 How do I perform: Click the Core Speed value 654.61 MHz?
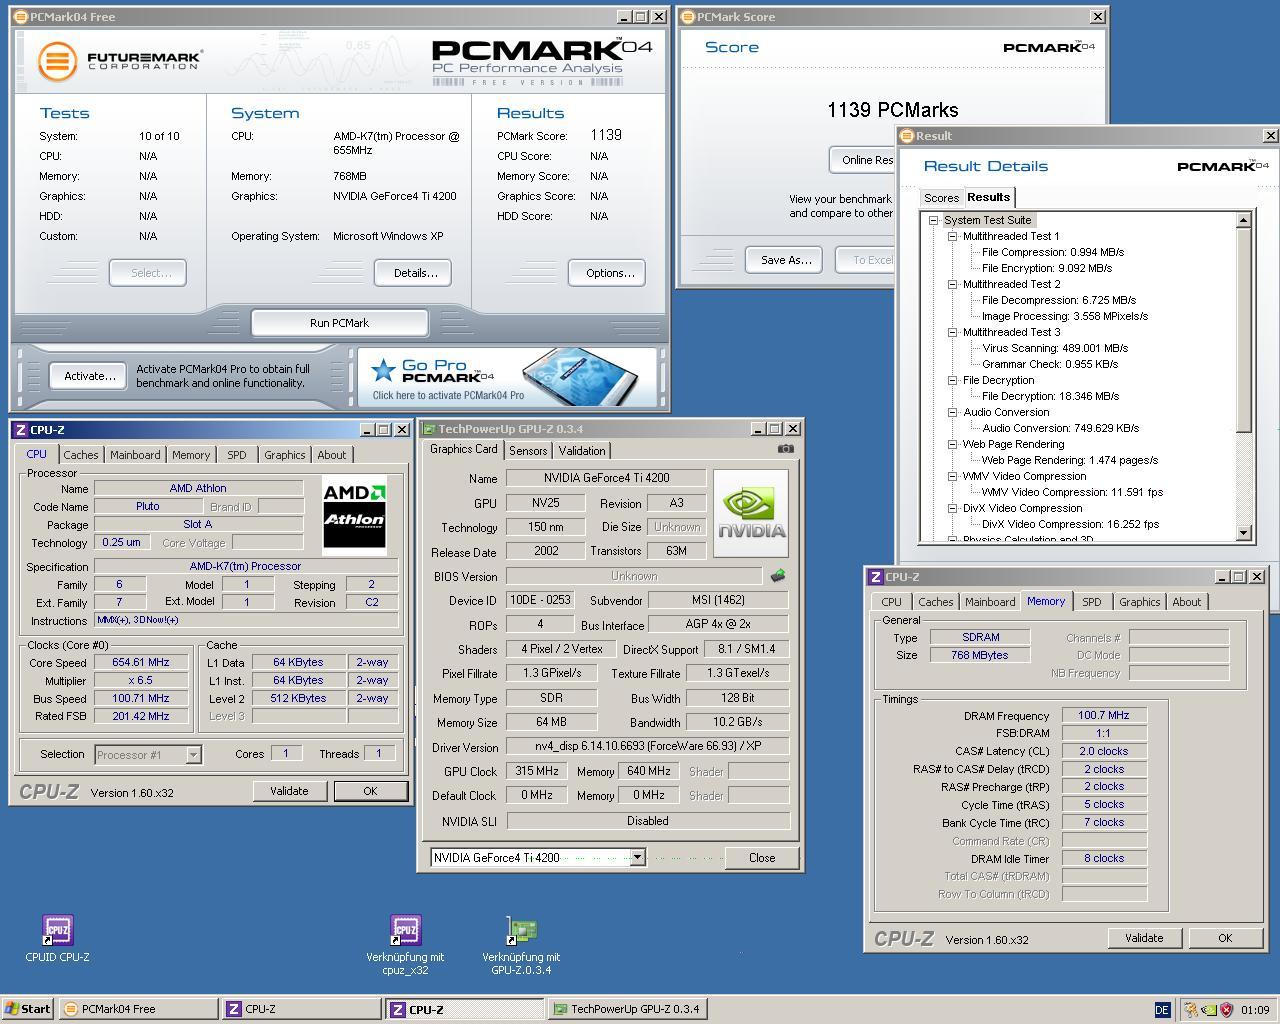(x=141, y=662)
